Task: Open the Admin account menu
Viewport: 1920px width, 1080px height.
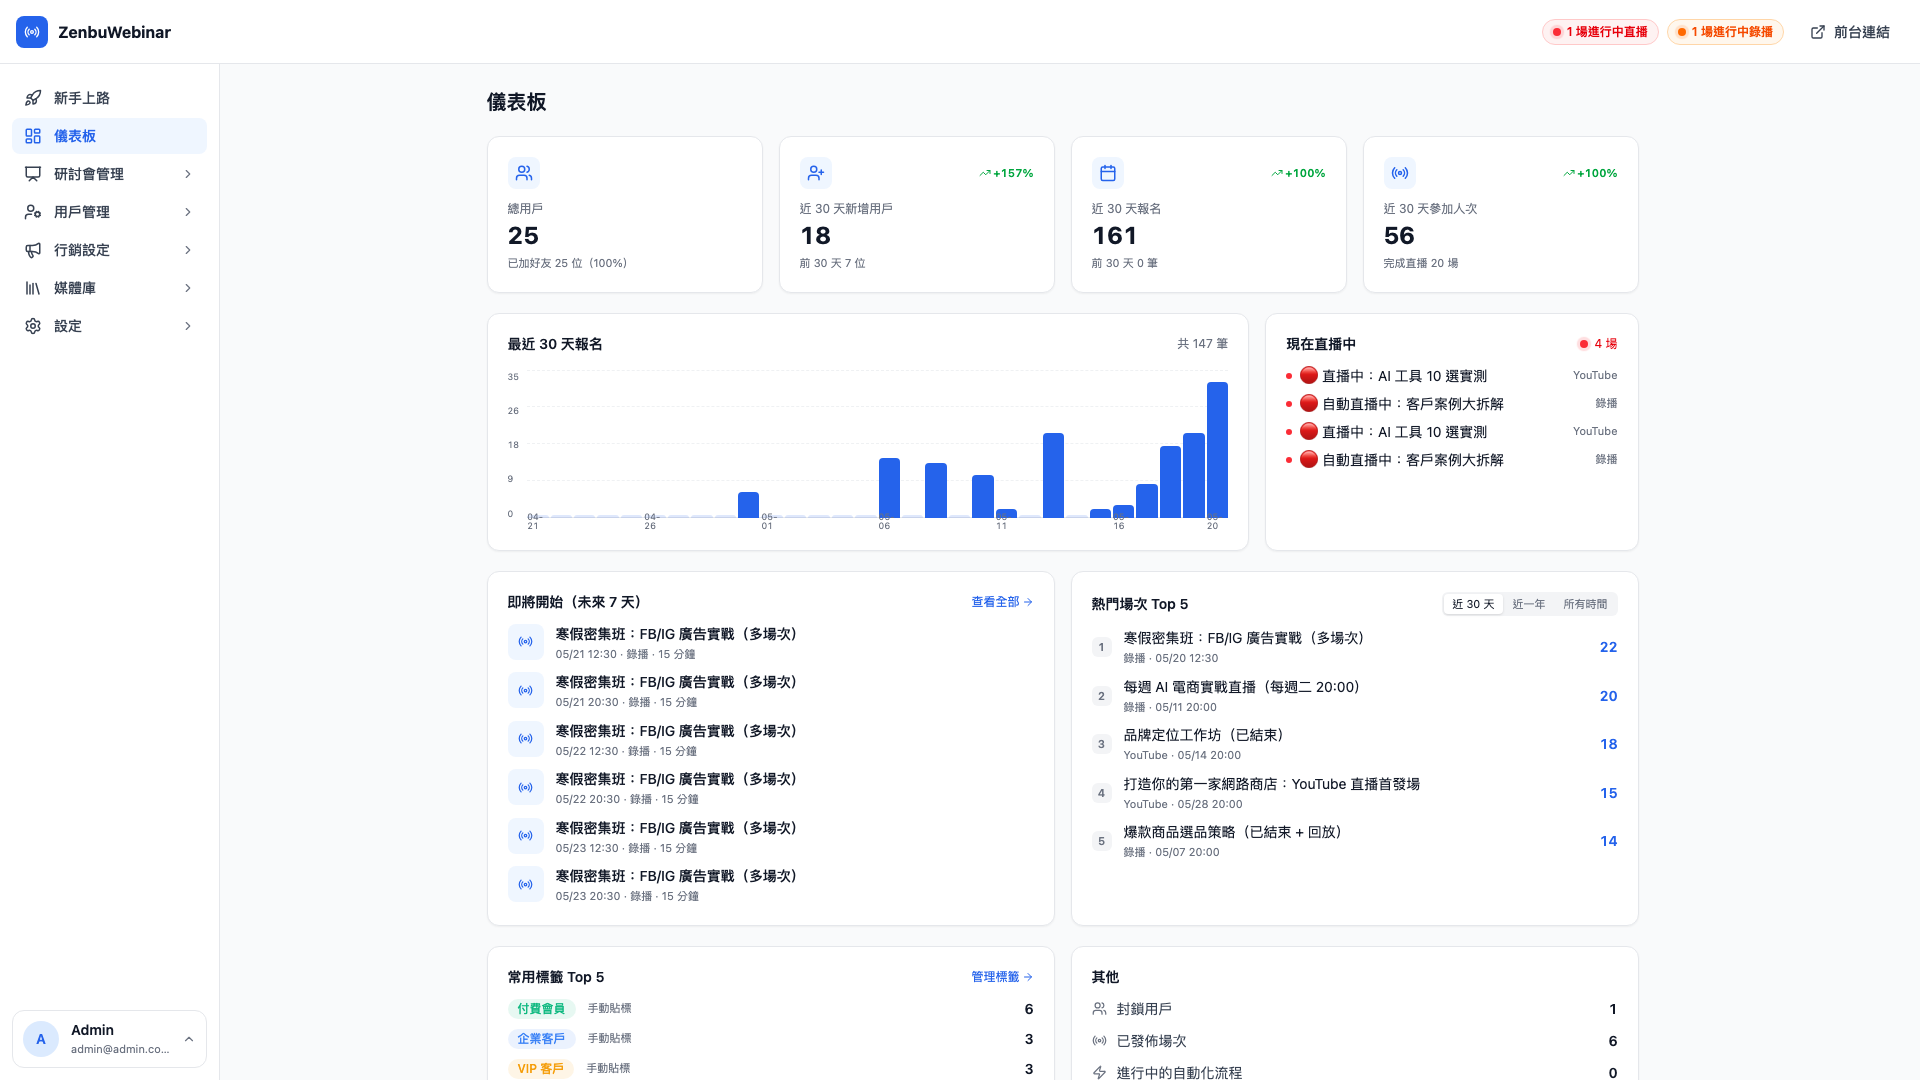Action: click(x=109, y=1039)
